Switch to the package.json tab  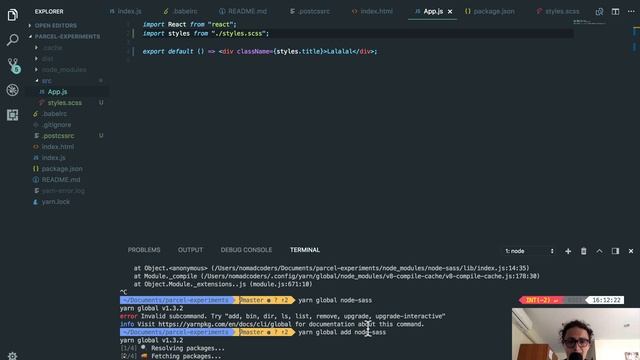[x=489, y=11]
